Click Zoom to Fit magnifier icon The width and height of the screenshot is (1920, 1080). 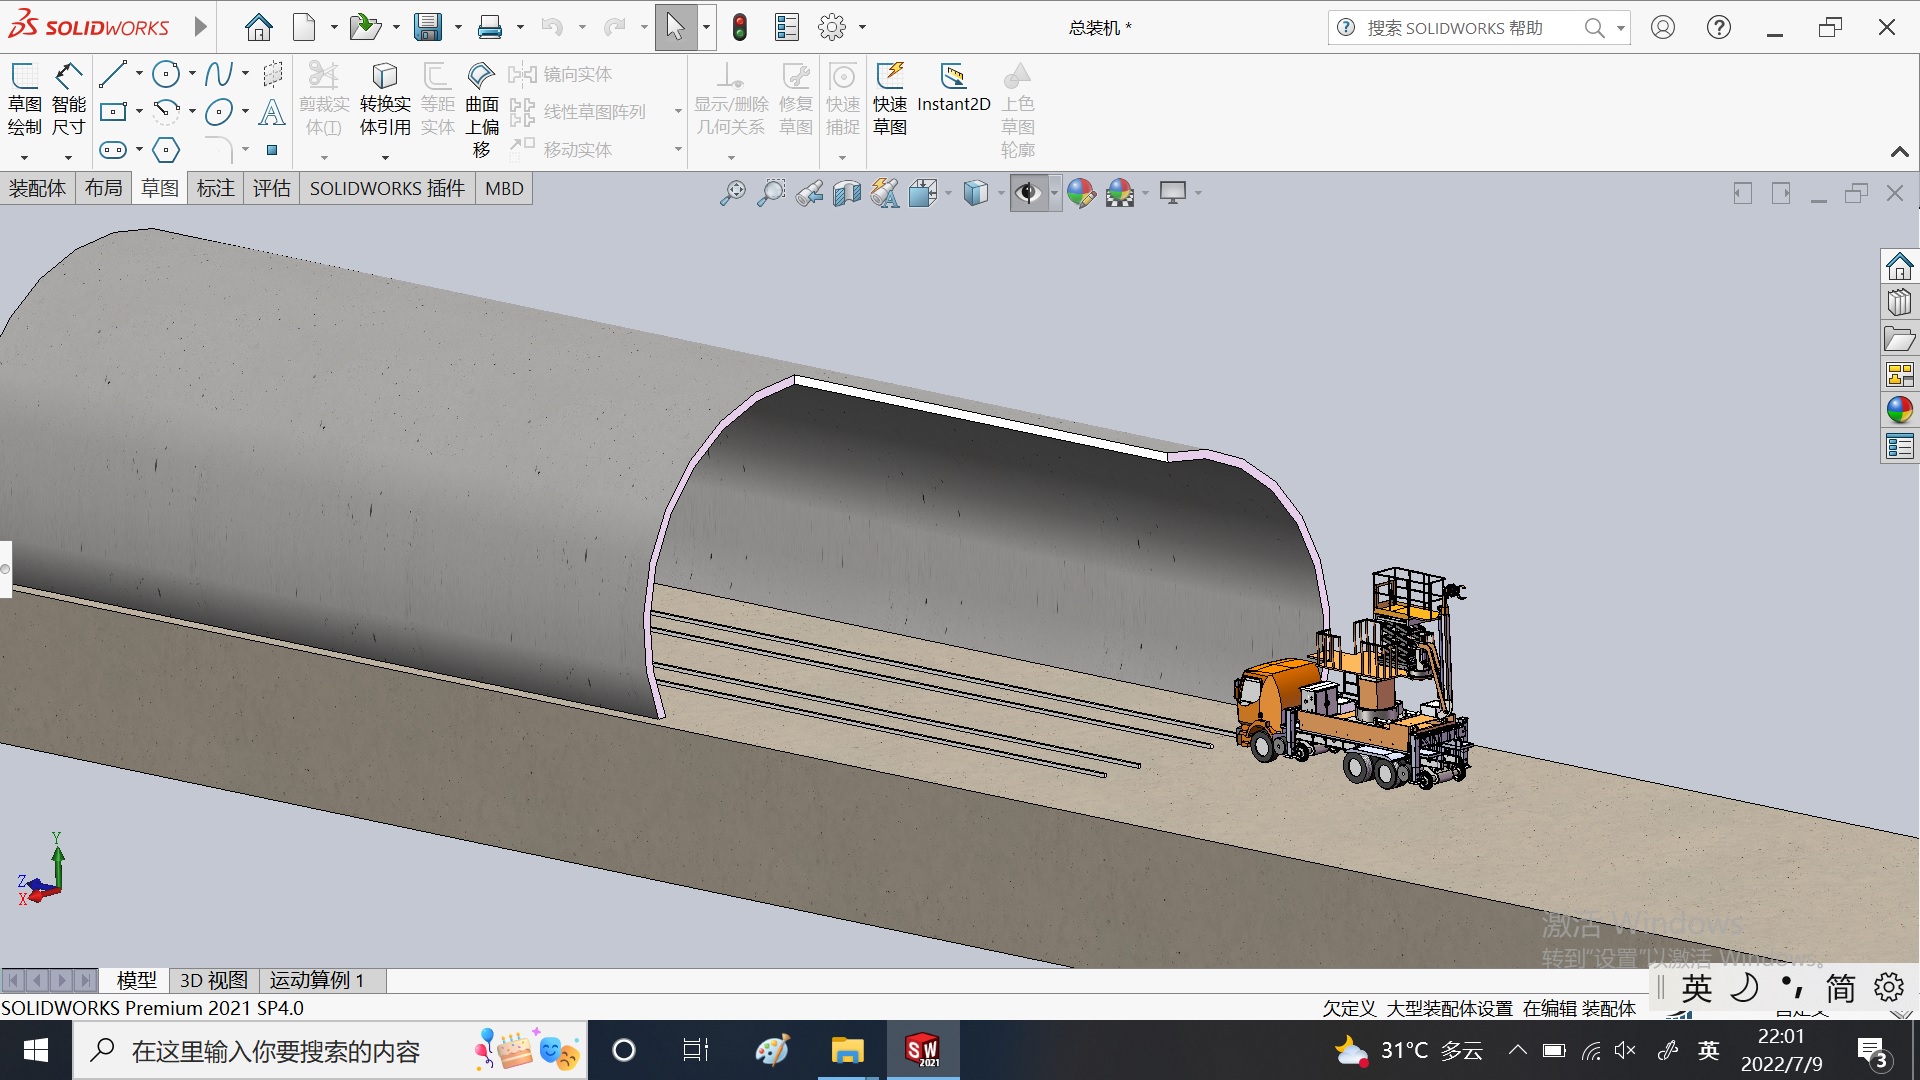(732, 193)
